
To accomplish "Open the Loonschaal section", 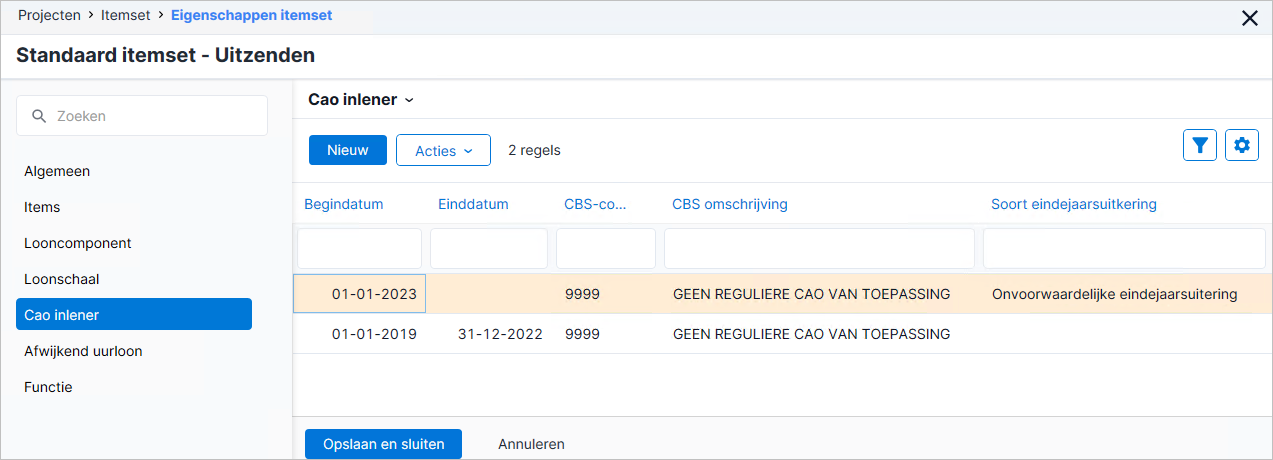I will pos(62,279).
